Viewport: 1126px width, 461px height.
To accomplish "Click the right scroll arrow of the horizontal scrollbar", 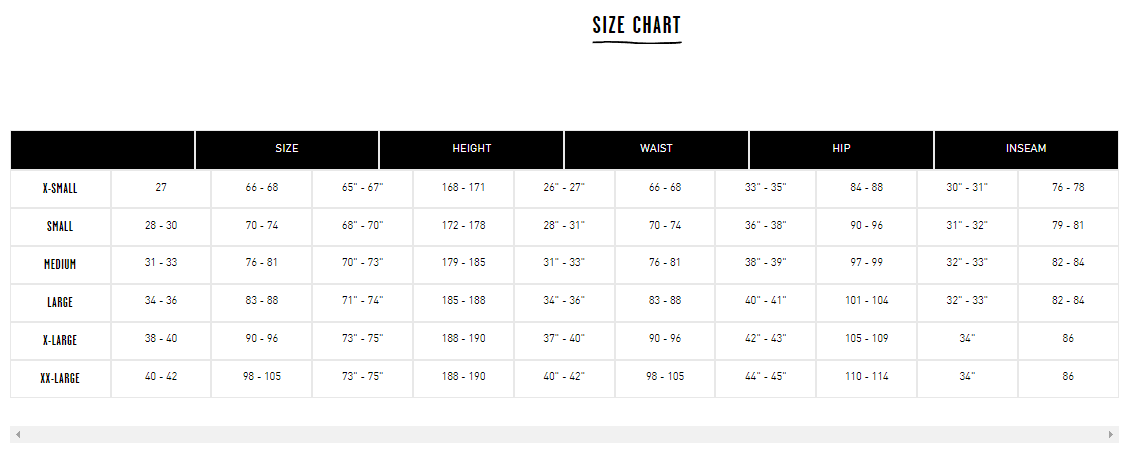I will click(1111, 434).
